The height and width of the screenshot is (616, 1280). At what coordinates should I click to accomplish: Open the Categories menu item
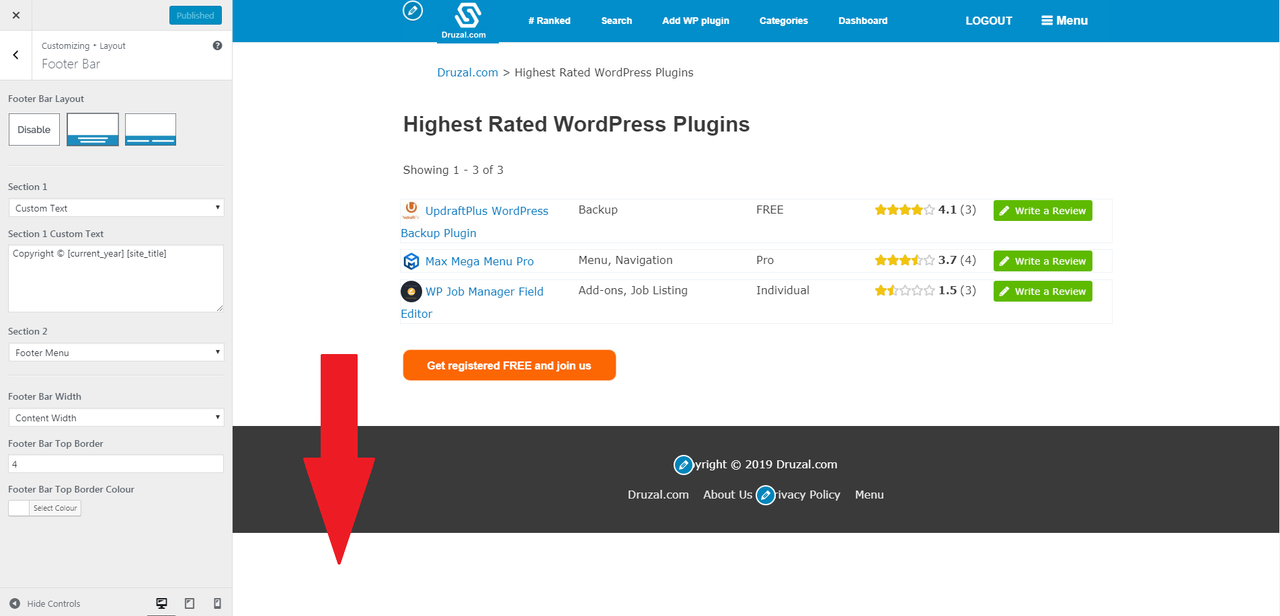click(x=783, y=20)
